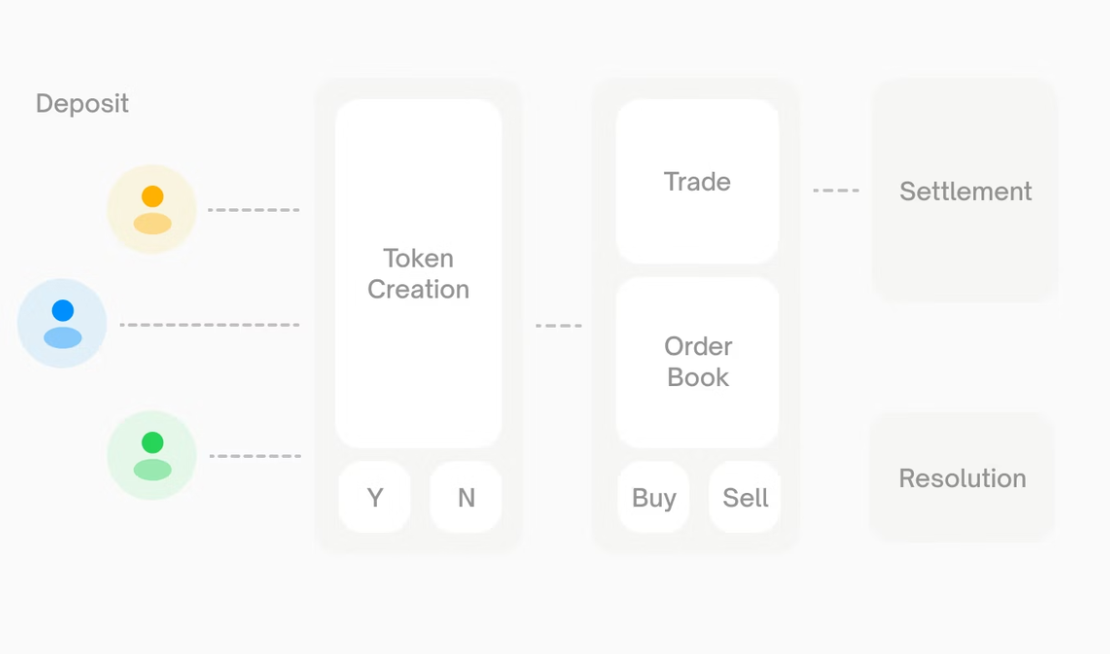Click dashed line beside the green user
Viewport: 1110px width, 654px height.
coord(254,456)
